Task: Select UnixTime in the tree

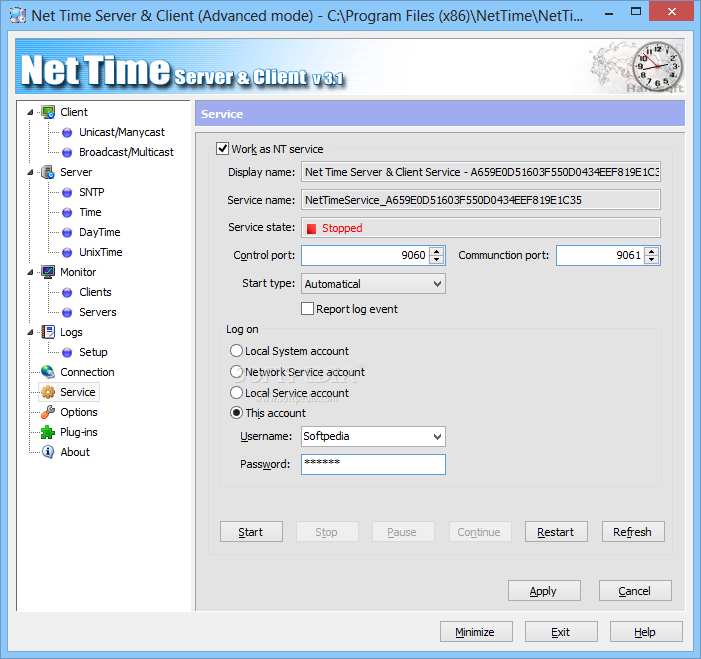Action: [101, 253]
